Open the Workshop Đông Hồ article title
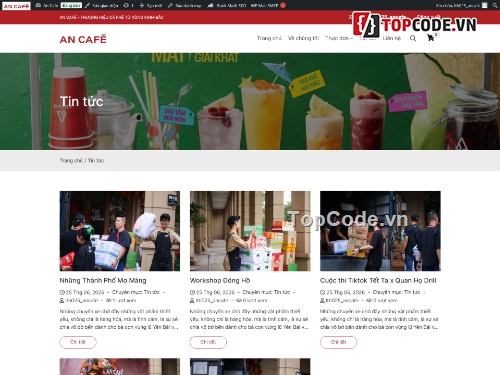500x375 pixels. click(220, 281)
